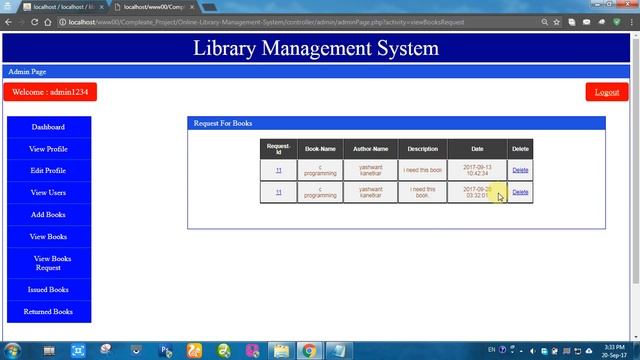The width and height of the screenshot is (640, 360).
Task: Click the taskbar clock showing 3:33 PM
Action: pyautogui.click(x=614, y=351)
